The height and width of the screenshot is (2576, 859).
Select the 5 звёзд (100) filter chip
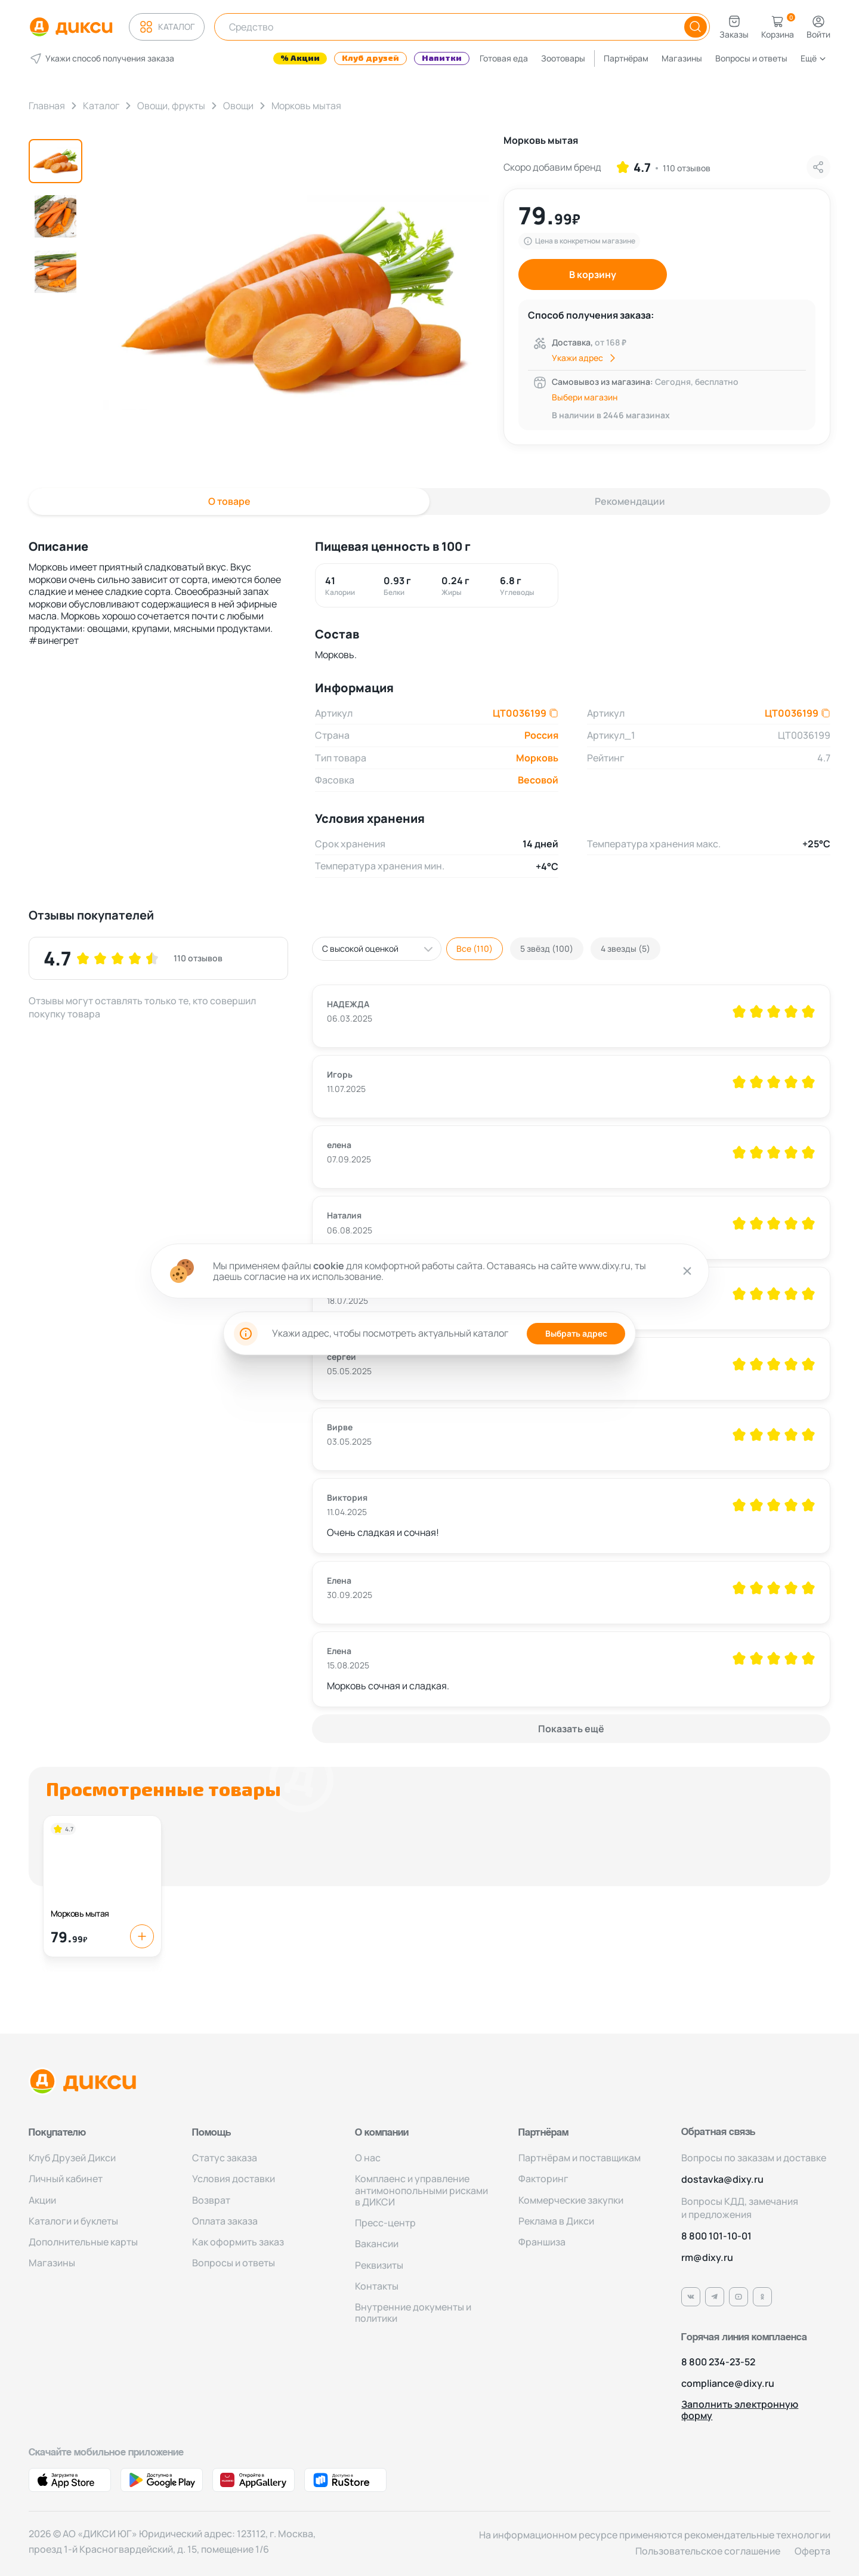point(546,949)
